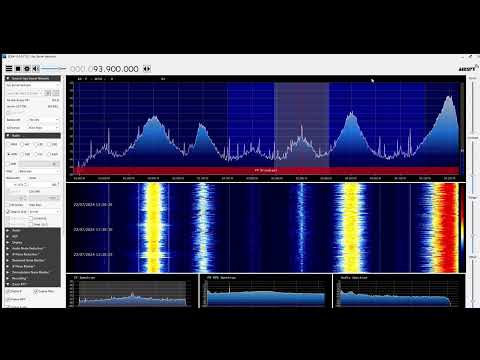
Task: Click the waterfall color gradient bar
Action: [x=462, y=228]
